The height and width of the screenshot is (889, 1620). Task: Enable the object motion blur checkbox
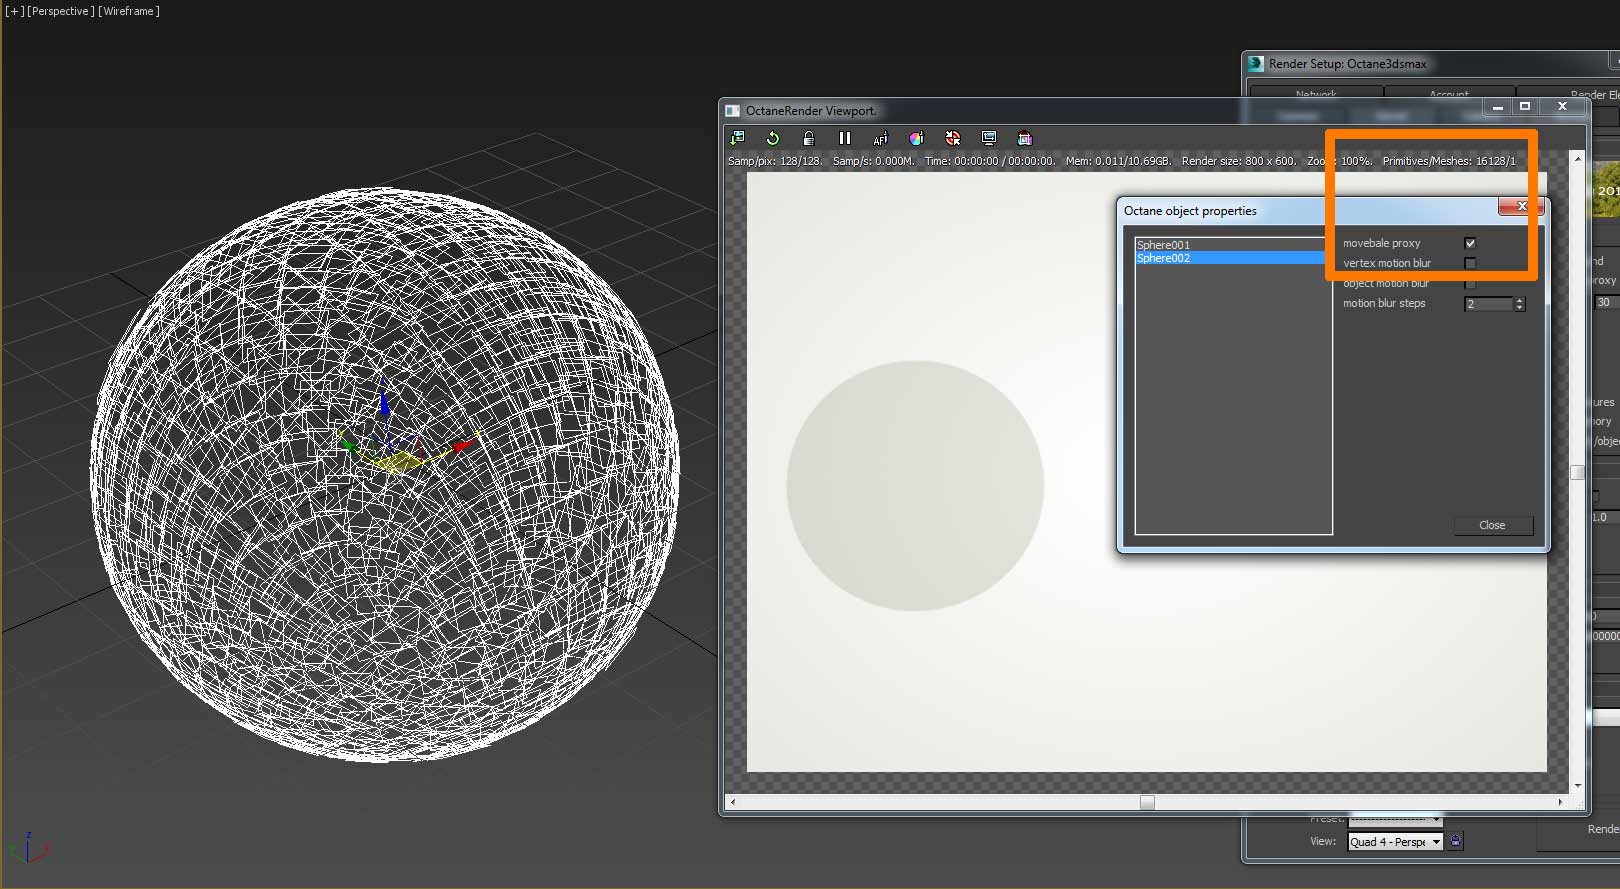pos(1470,283)
